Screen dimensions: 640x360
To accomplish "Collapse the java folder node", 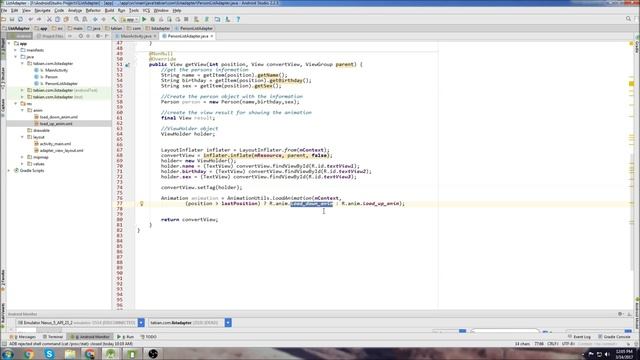I will pos(16,57).
